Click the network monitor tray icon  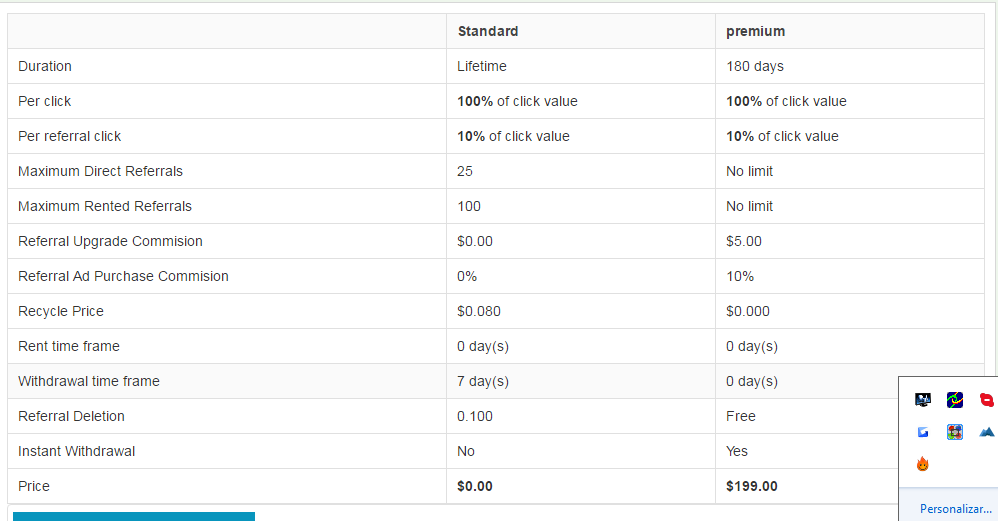click(923, 400)
